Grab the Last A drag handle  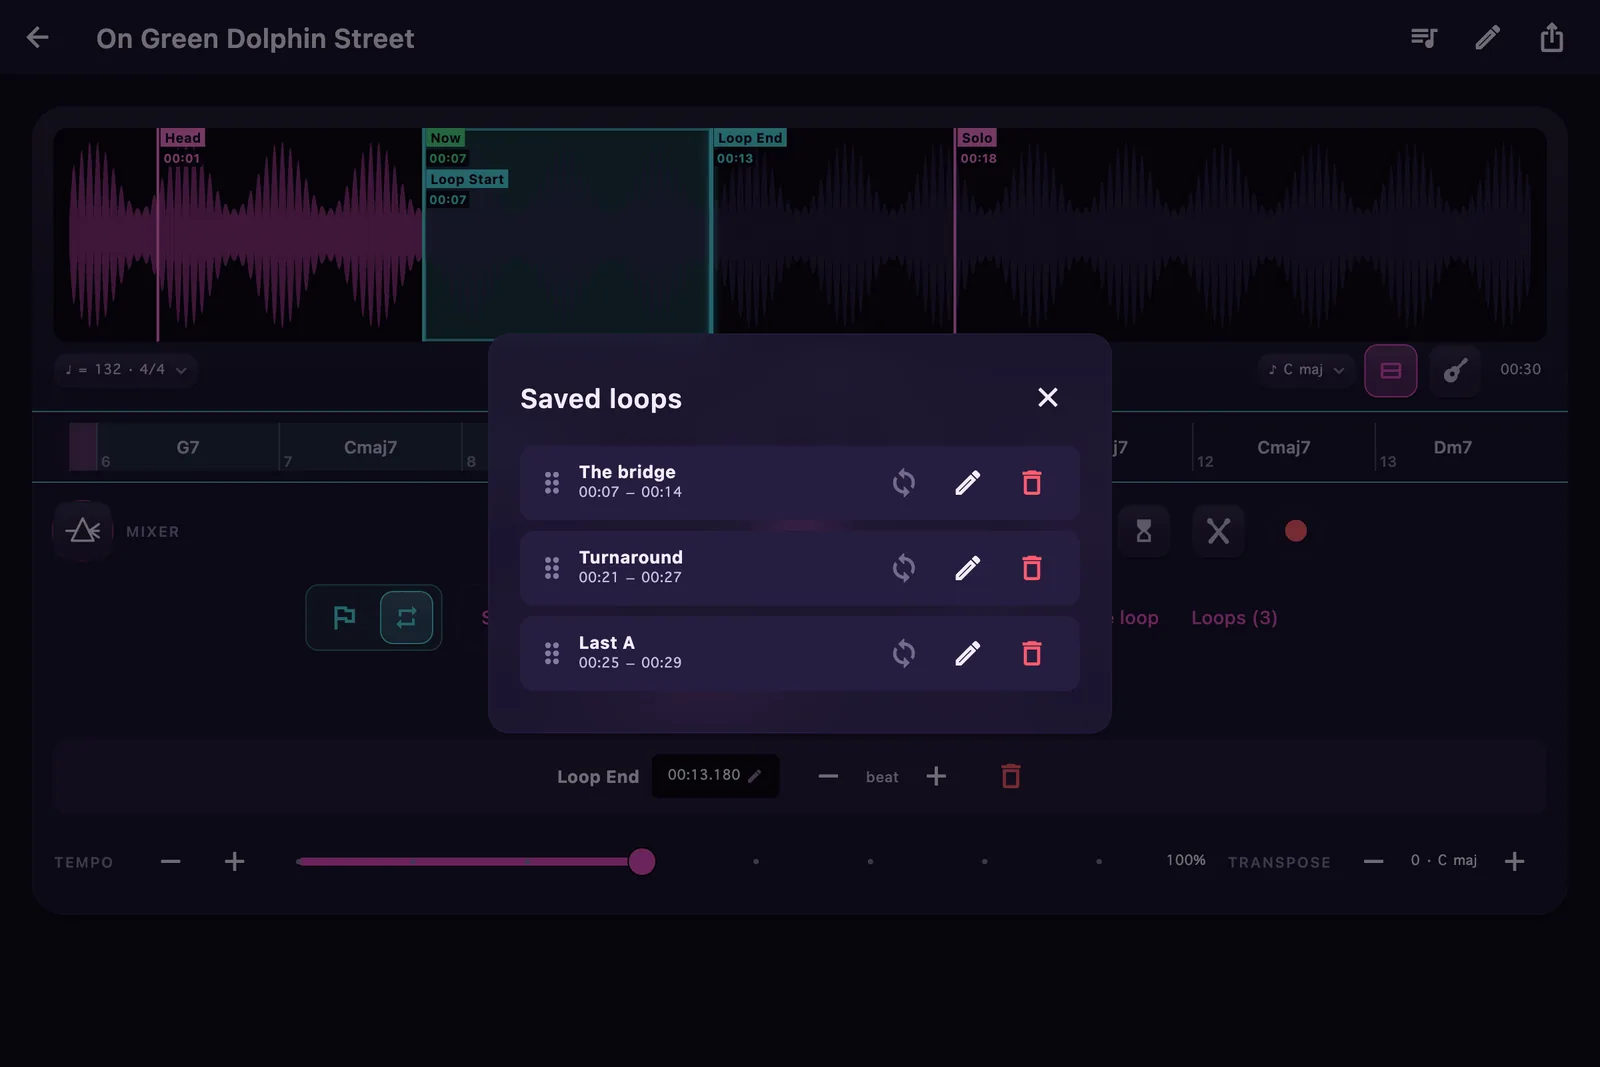click(552, 654)
